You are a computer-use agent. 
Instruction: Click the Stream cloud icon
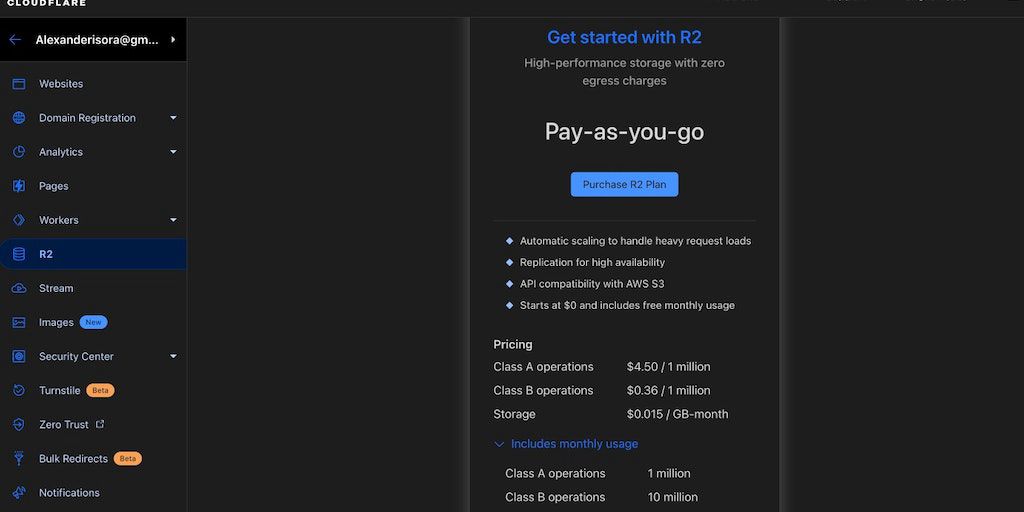pos(18,288)
